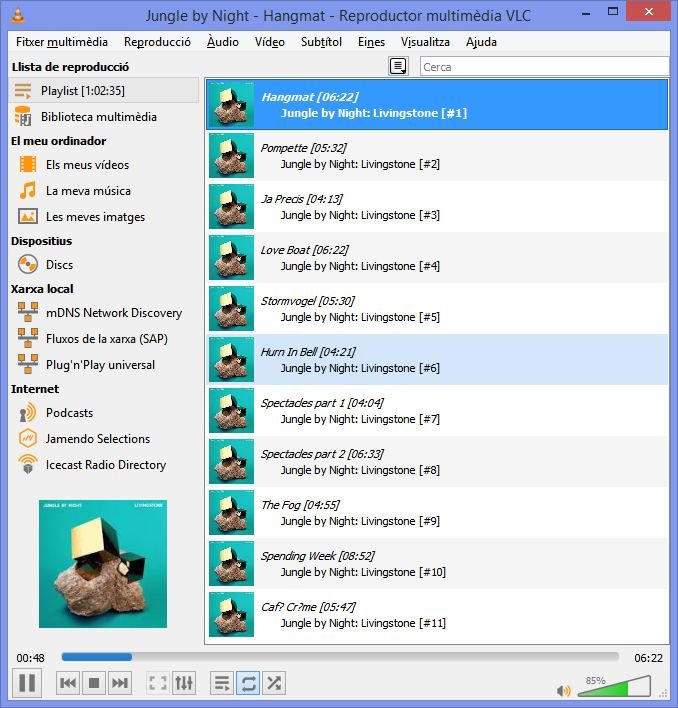
Task: Click network icon beside mDNS Network Discovery
Action: coord(28,312)
